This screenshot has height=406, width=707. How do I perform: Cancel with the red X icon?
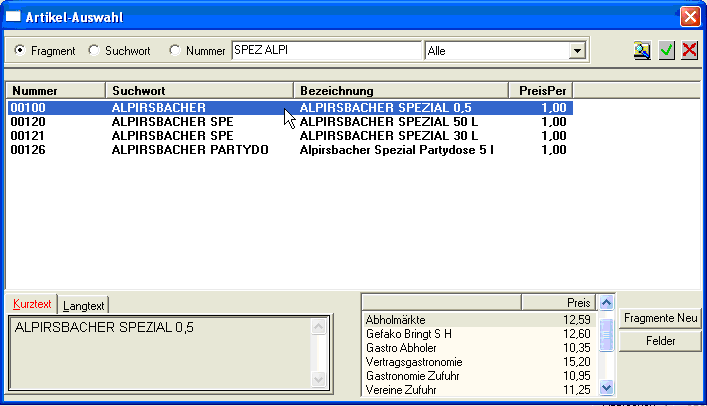(689, 50)
